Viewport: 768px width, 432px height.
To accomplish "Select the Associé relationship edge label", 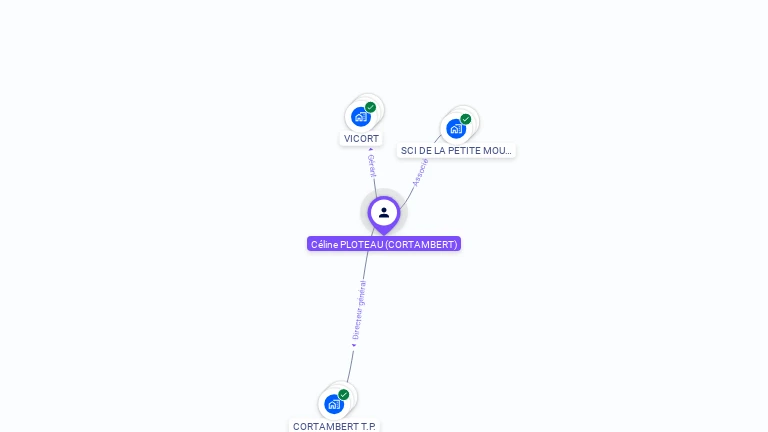I will pos(420,173).
